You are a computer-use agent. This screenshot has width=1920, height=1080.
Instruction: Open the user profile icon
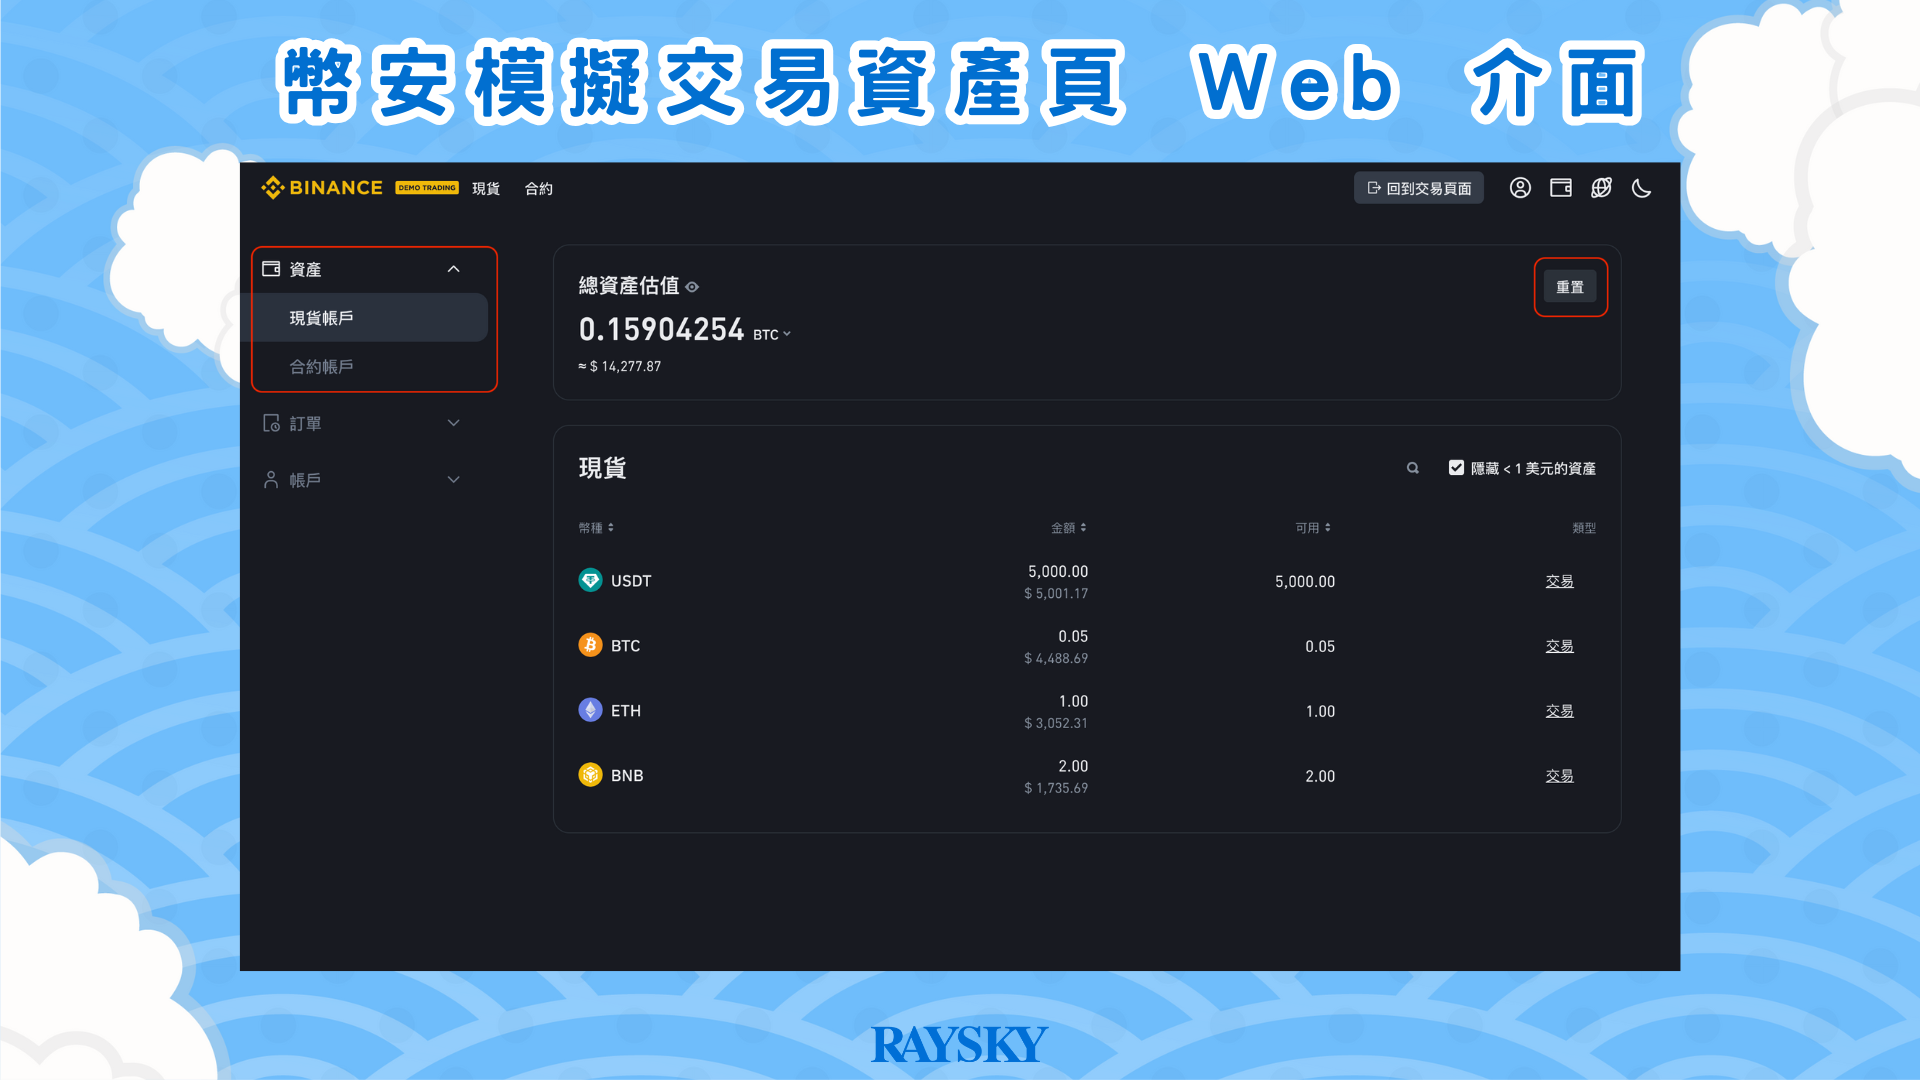[1520, 188]
